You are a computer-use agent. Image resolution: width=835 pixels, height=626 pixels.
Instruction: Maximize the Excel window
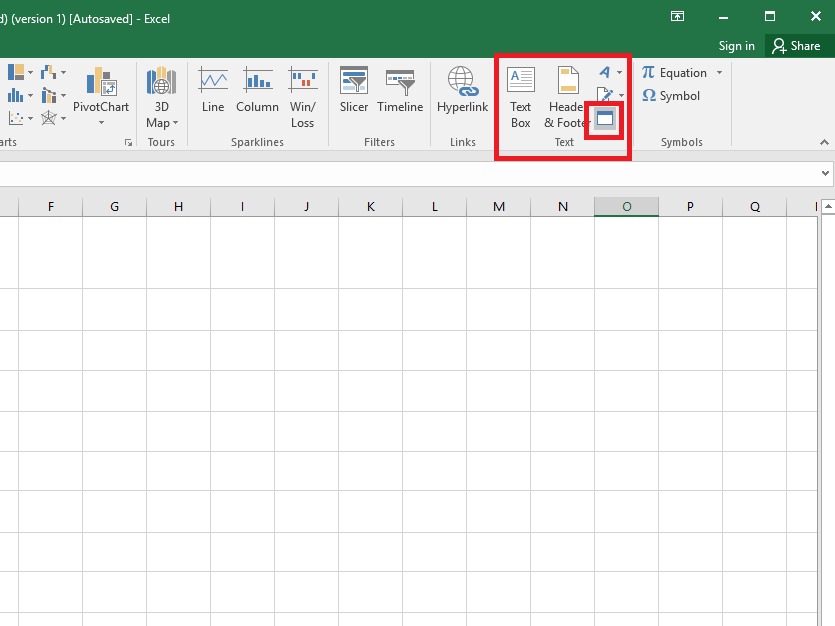(x=769, y=17)
